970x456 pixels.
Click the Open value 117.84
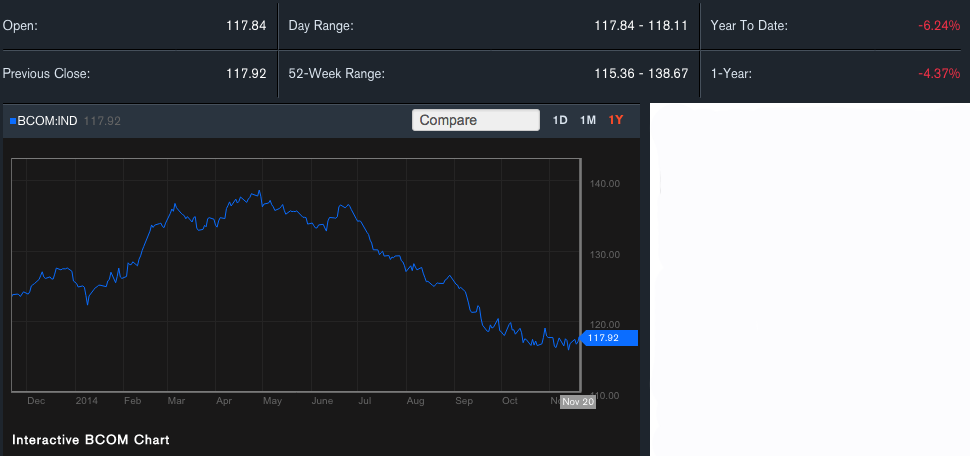(246, 26)
